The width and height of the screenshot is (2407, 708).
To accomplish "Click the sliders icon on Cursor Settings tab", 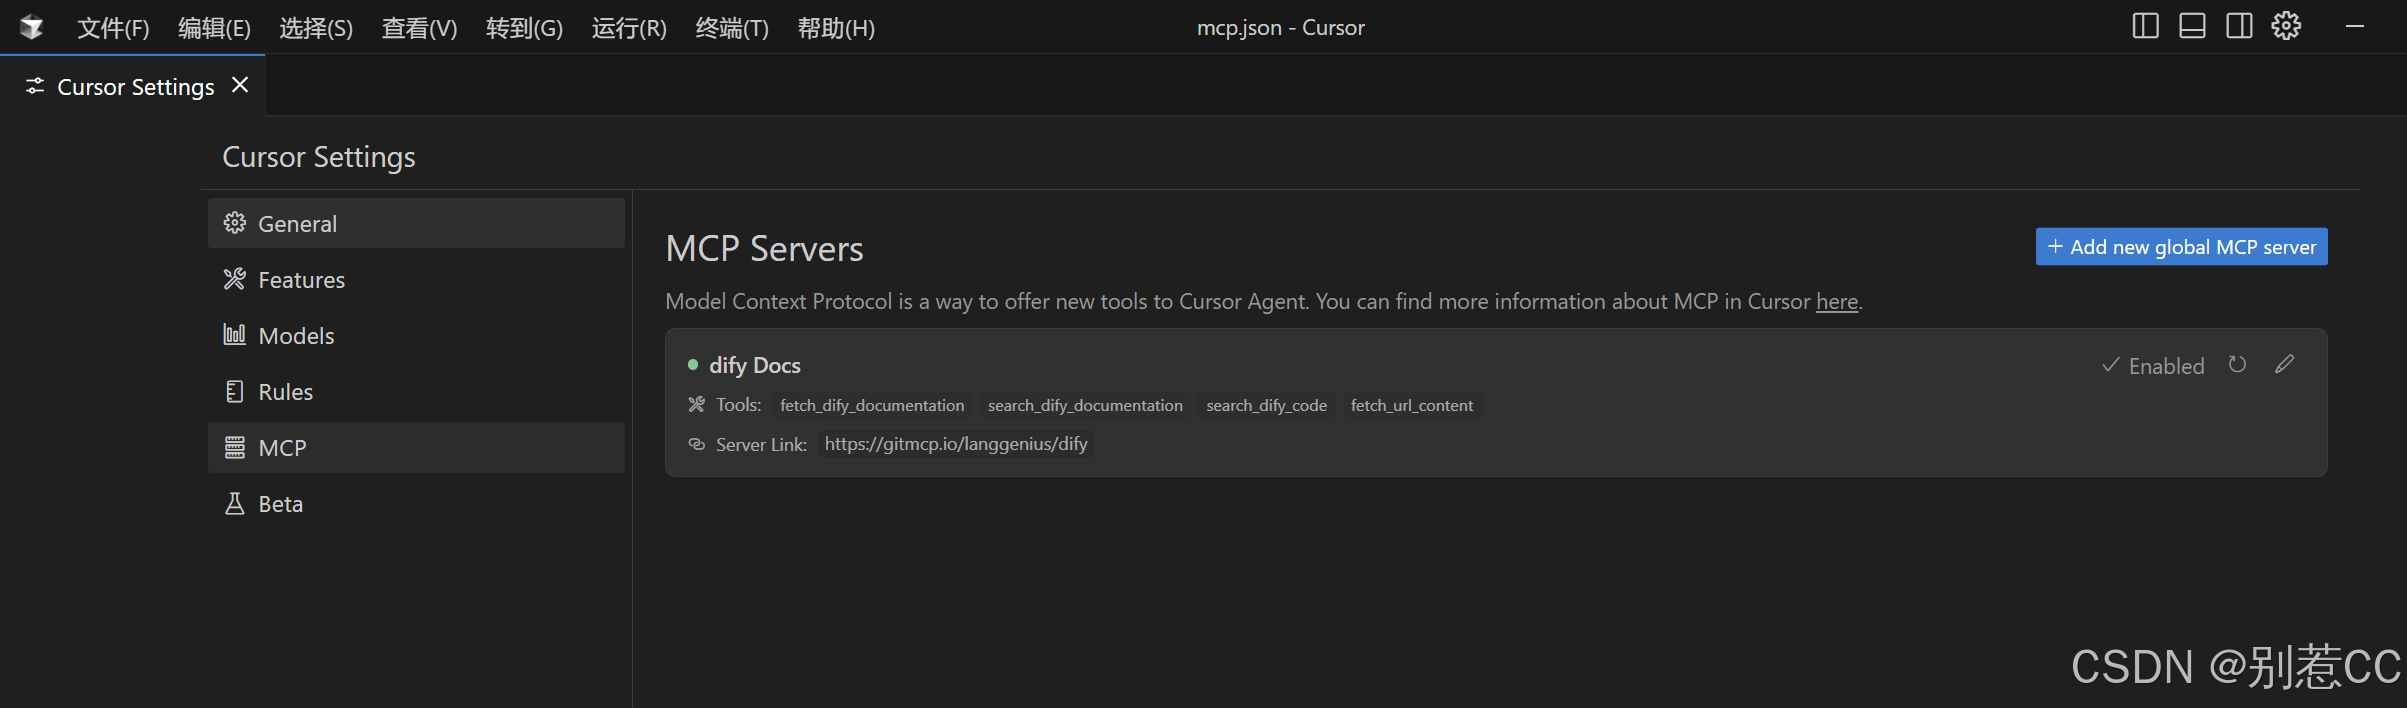I will coord(35,86).
